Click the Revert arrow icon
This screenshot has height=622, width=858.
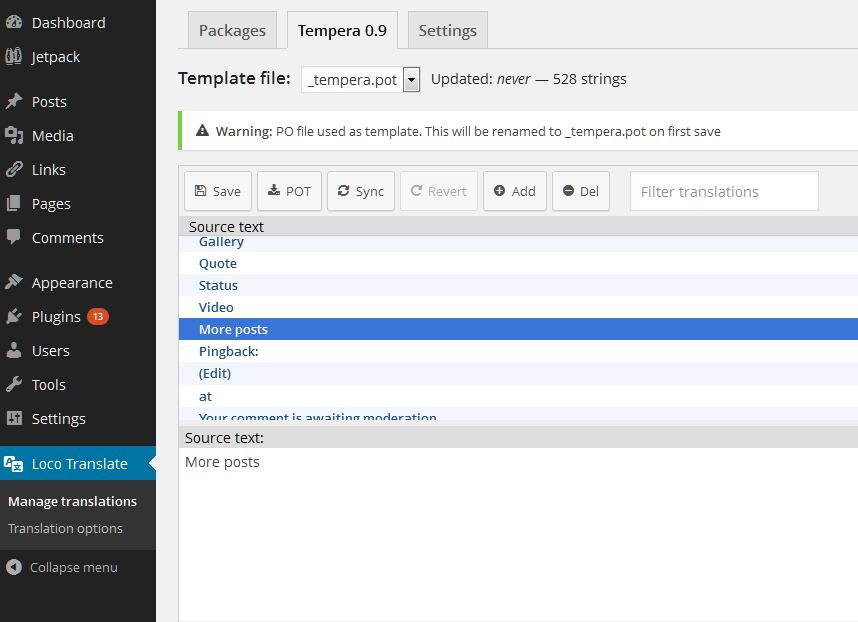click(x=416, y=190)
